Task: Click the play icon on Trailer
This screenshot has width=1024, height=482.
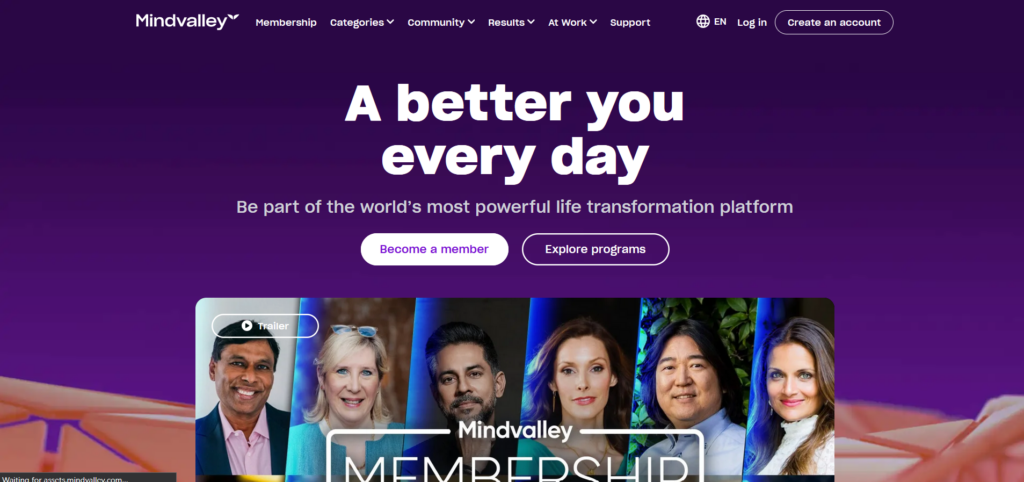Action: [247, 325]
